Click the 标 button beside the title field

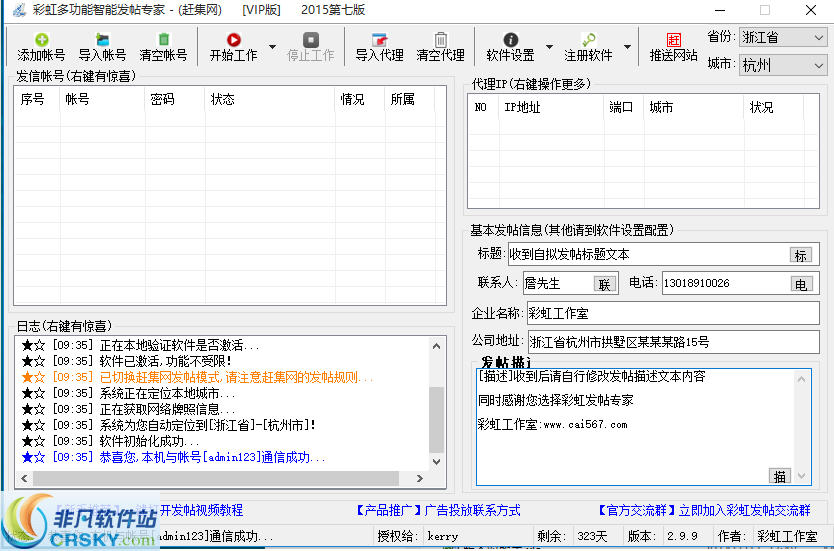point(800,255)
